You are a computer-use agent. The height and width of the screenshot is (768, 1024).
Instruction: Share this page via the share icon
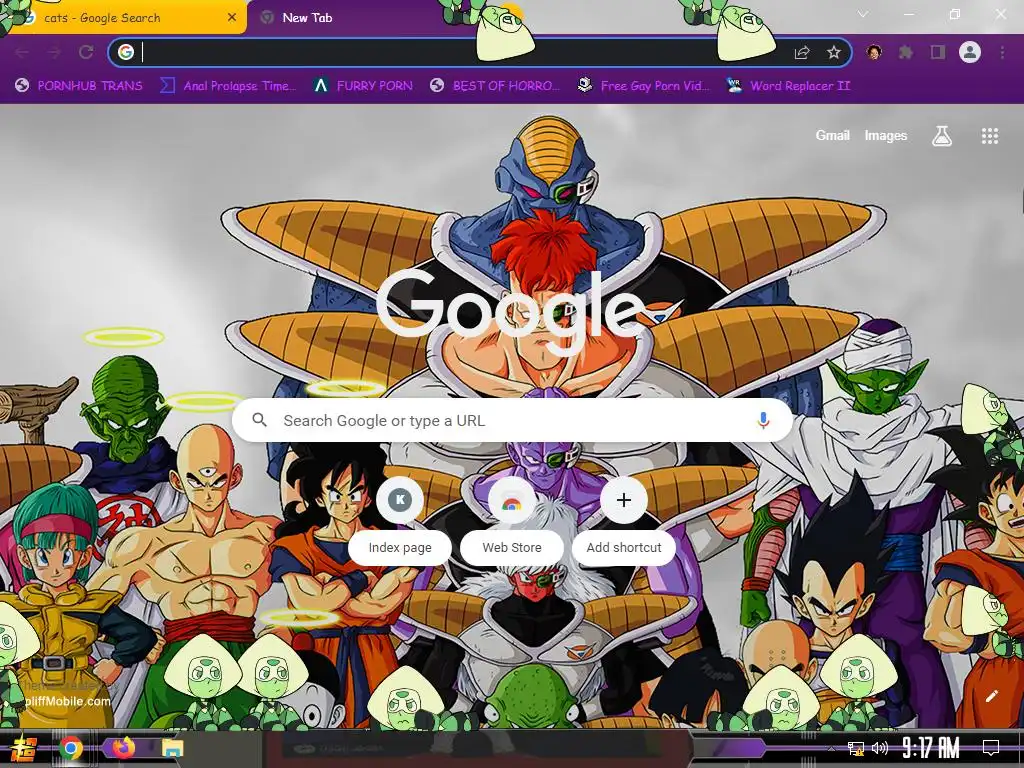pos(802,52)
